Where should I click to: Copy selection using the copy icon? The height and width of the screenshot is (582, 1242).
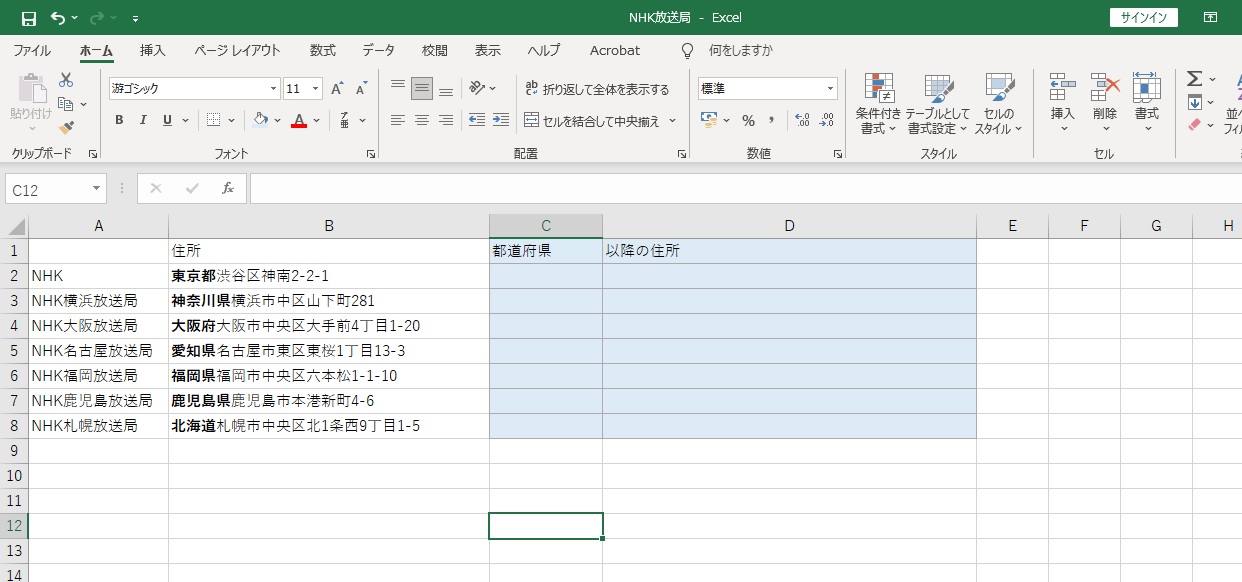tap(66, 104)
